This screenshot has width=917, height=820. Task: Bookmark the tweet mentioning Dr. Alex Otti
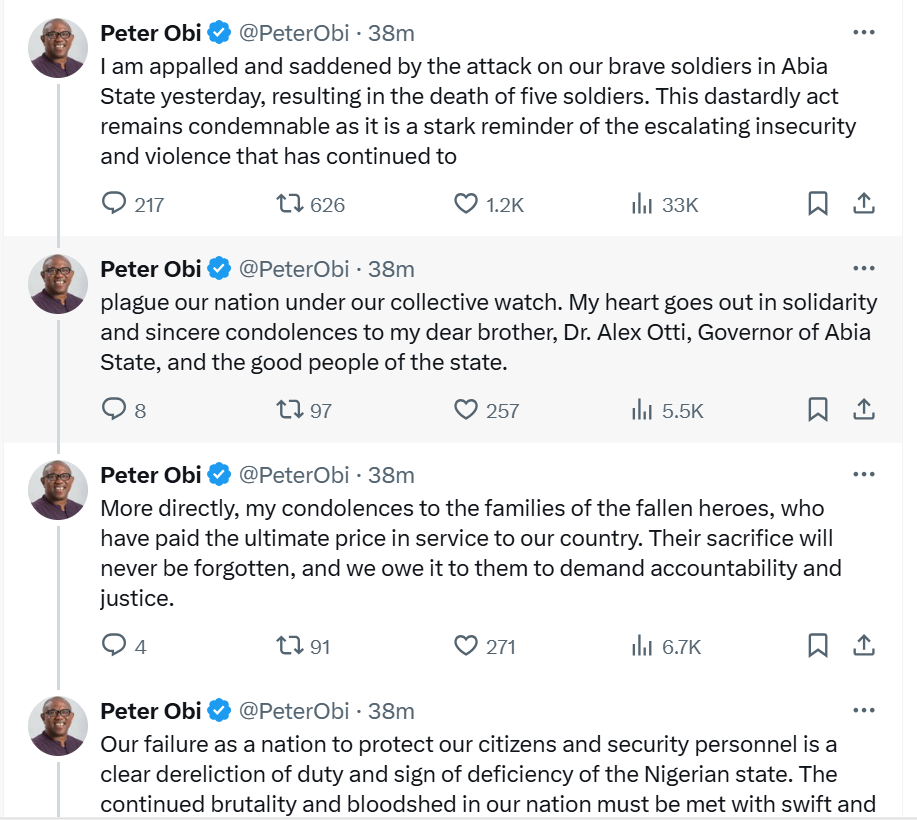818,409
